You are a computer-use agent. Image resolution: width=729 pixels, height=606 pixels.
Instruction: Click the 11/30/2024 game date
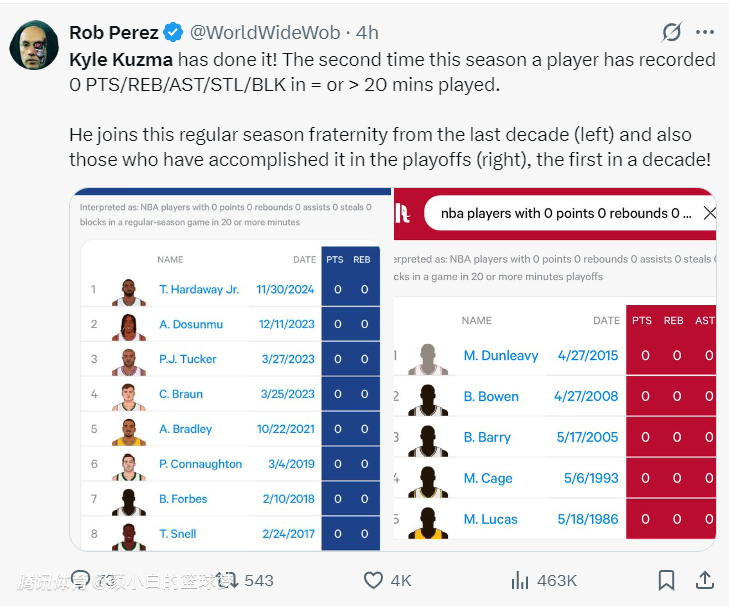click(x=285, y=289)
